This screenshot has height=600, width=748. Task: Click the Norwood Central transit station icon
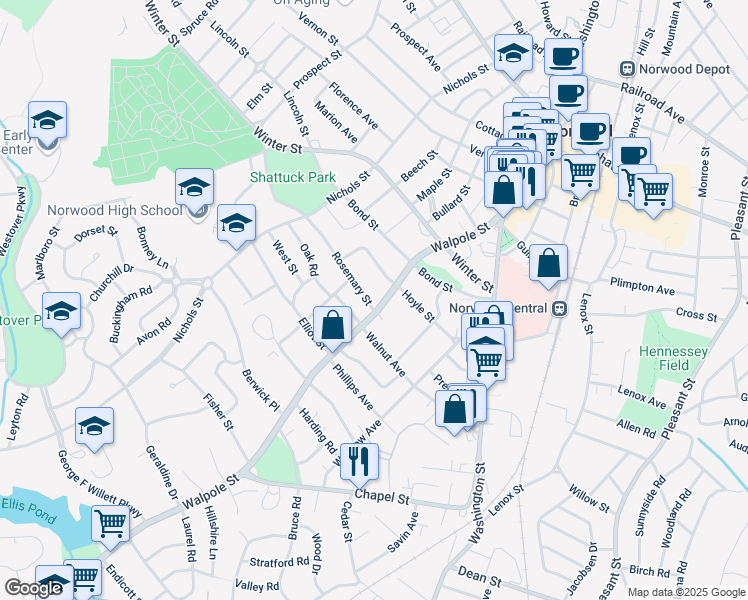(560, 309)
